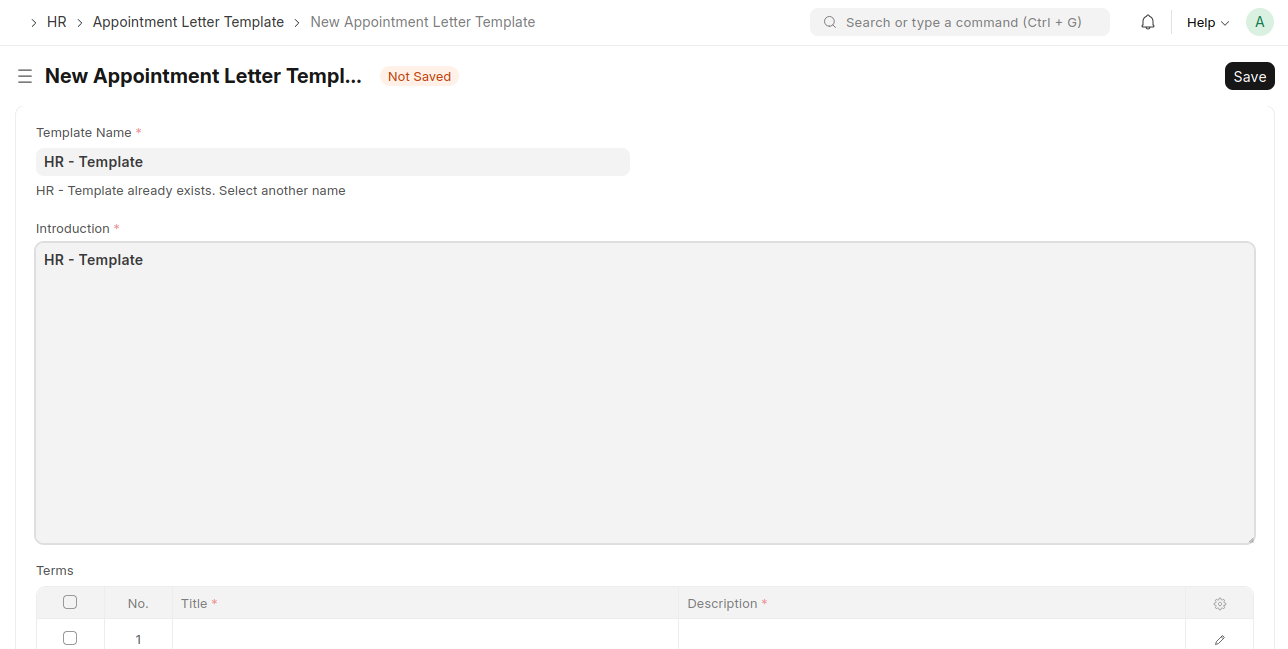Click the Description cell in row 1
The width and height of the screenshot is (1288, 649).
931,638
